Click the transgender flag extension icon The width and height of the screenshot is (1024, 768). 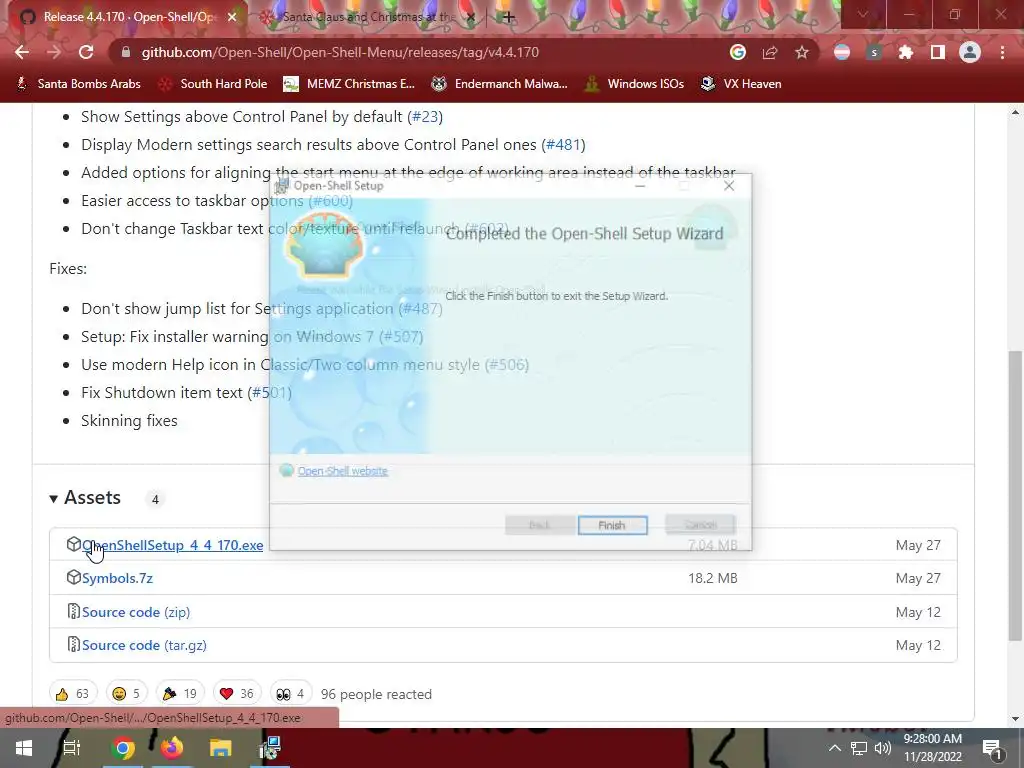click(842, 52)
